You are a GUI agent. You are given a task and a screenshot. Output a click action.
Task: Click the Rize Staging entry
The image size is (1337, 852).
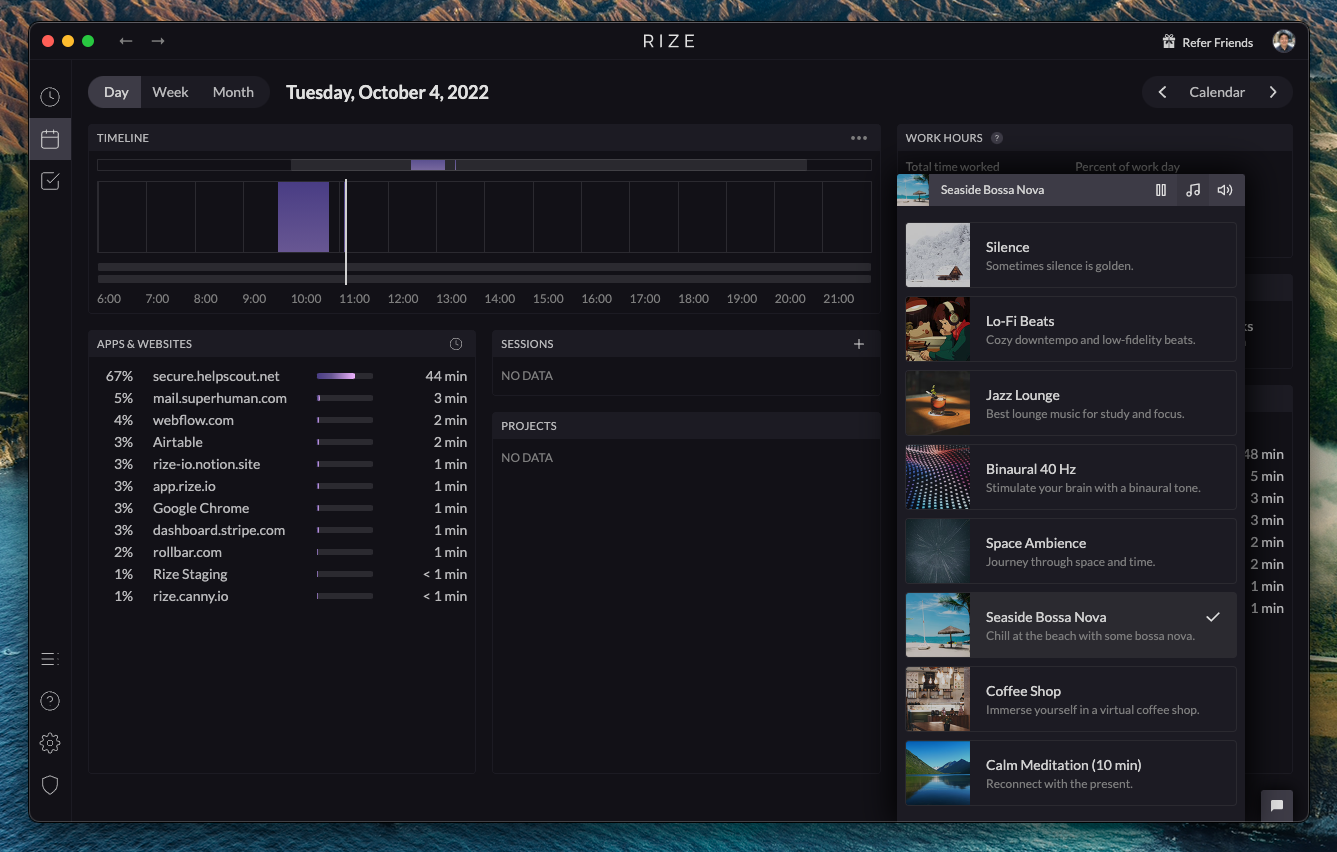click(x=190, y=574)
